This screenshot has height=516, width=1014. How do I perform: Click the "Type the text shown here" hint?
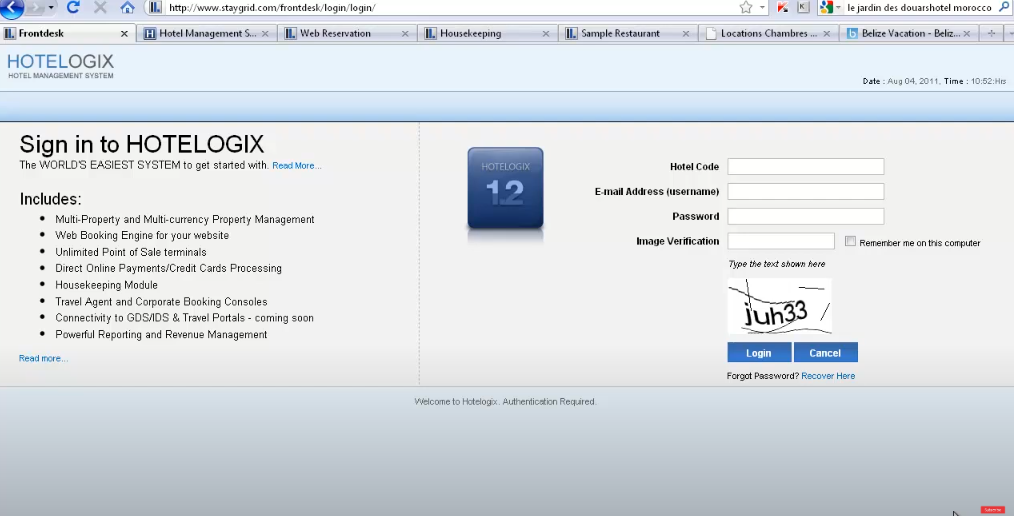[777, 264]
